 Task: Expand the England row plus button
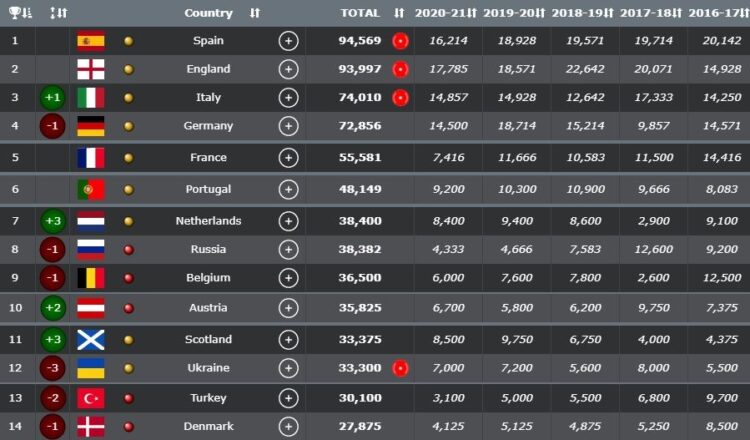point(288,69)
